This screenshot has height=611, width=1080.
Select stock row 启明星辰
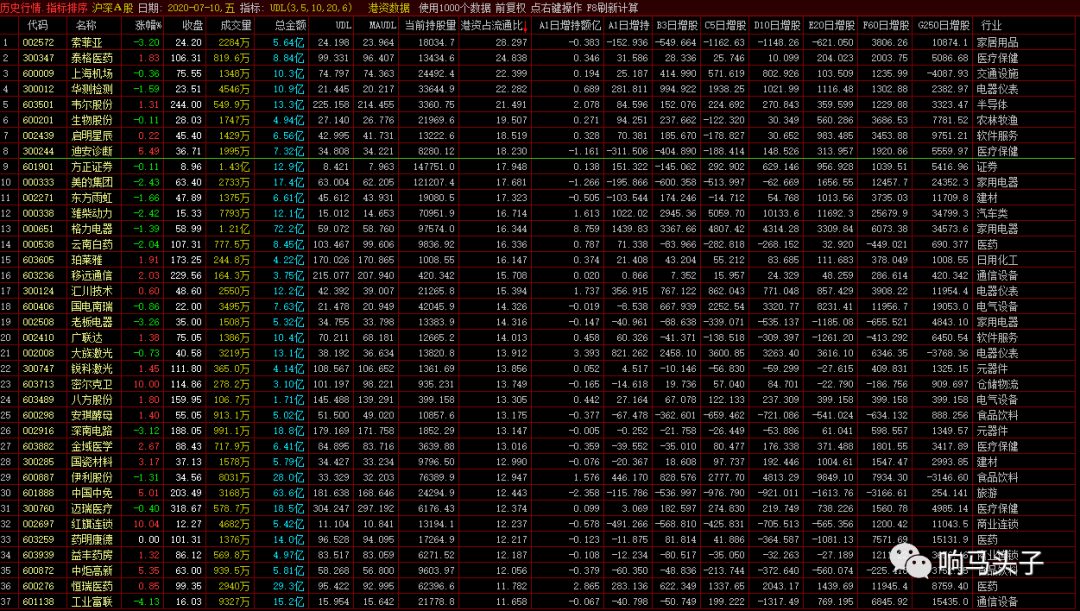tap(537, 136)
